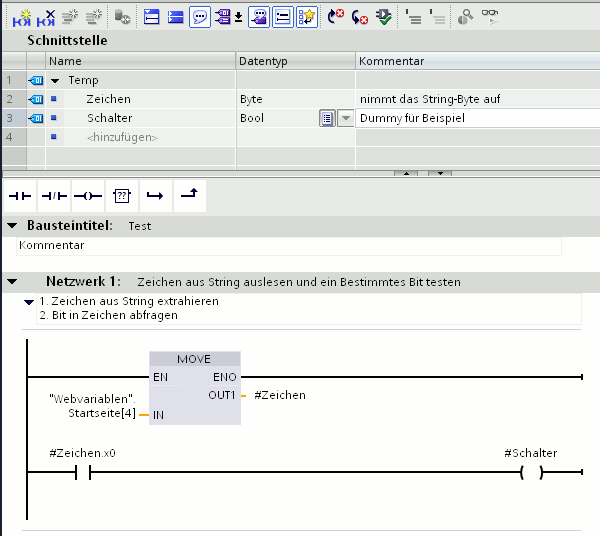Select the Name column header
The width and height of the screenshot is (600, 536).
[x=140, y=61]
